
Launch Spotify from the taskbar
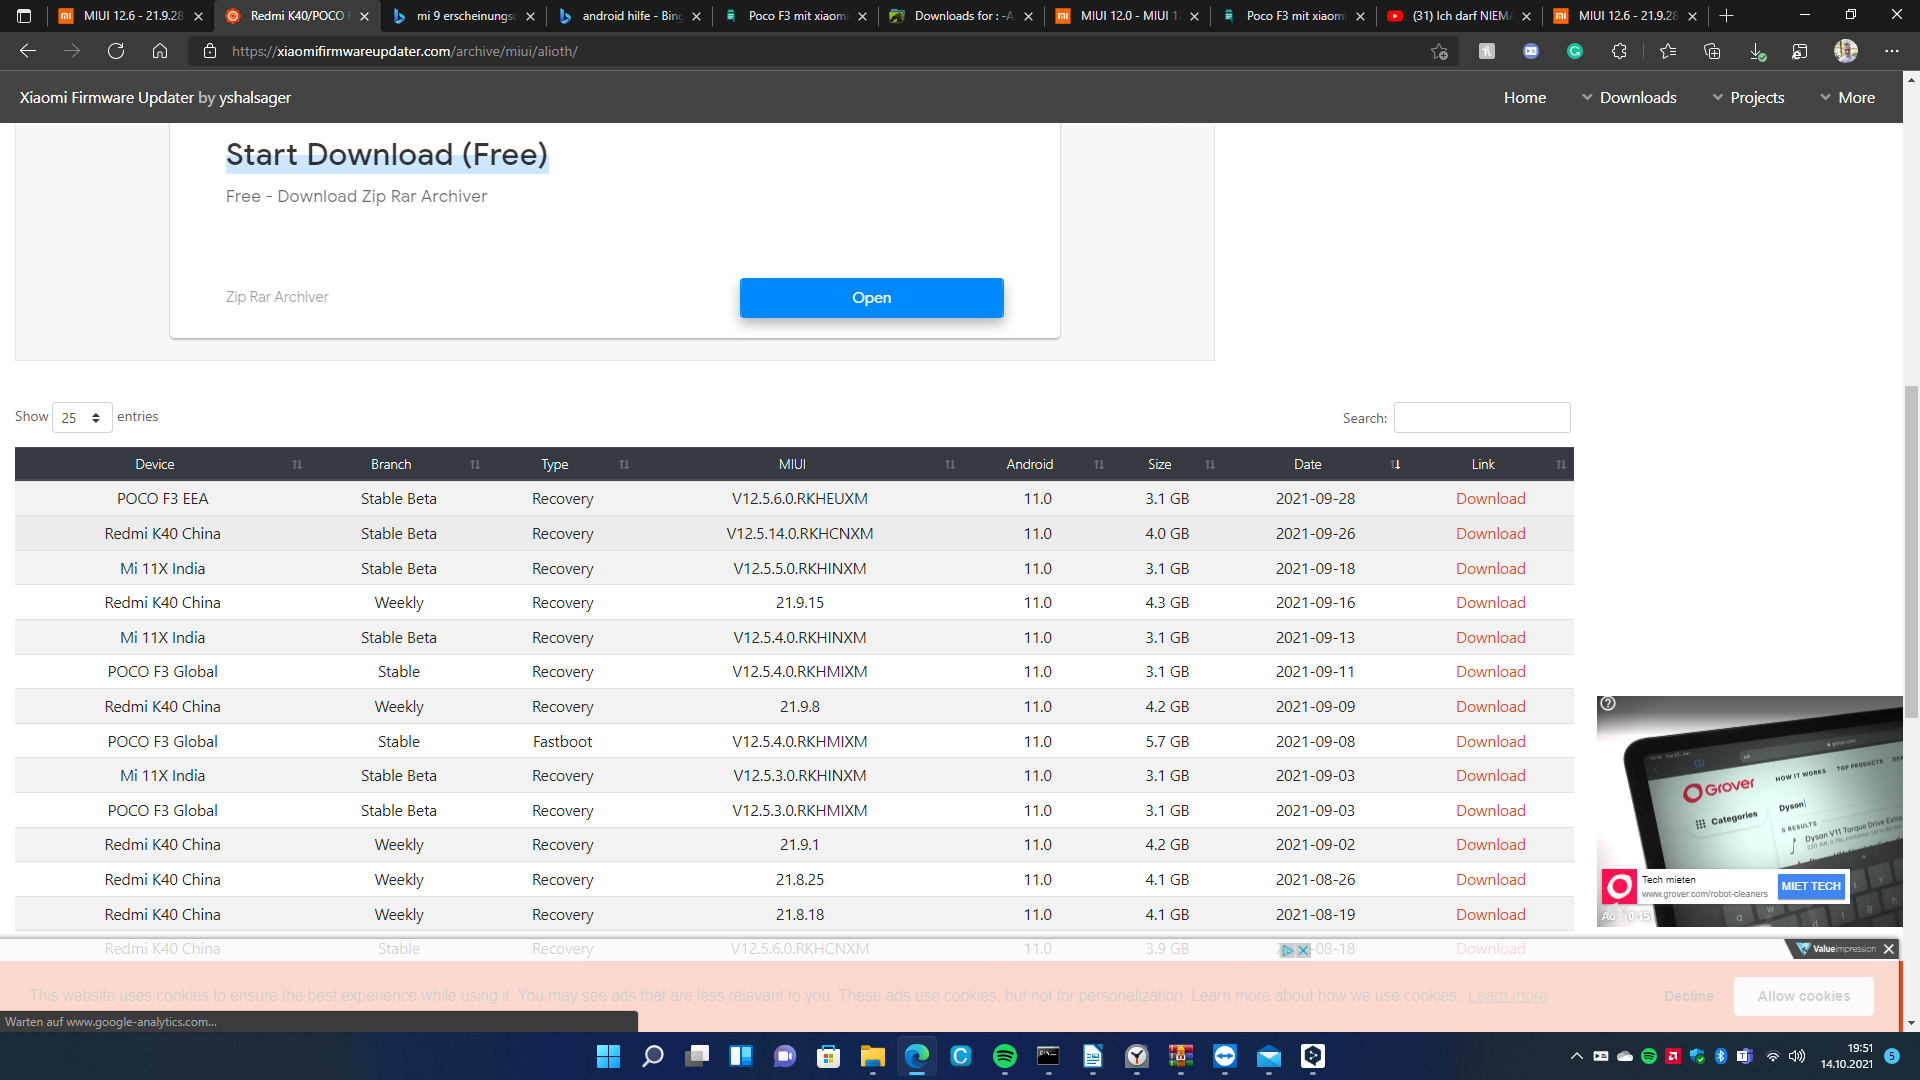[1004, 1056]
